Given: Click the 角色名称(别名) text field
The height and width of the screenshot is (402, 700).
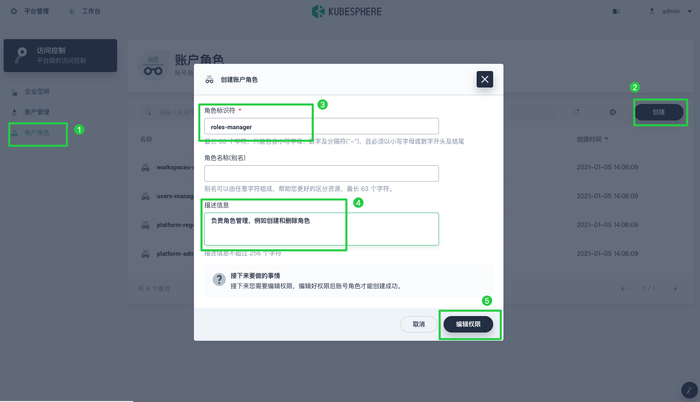Looking at the screenshot, I should 321,173.
